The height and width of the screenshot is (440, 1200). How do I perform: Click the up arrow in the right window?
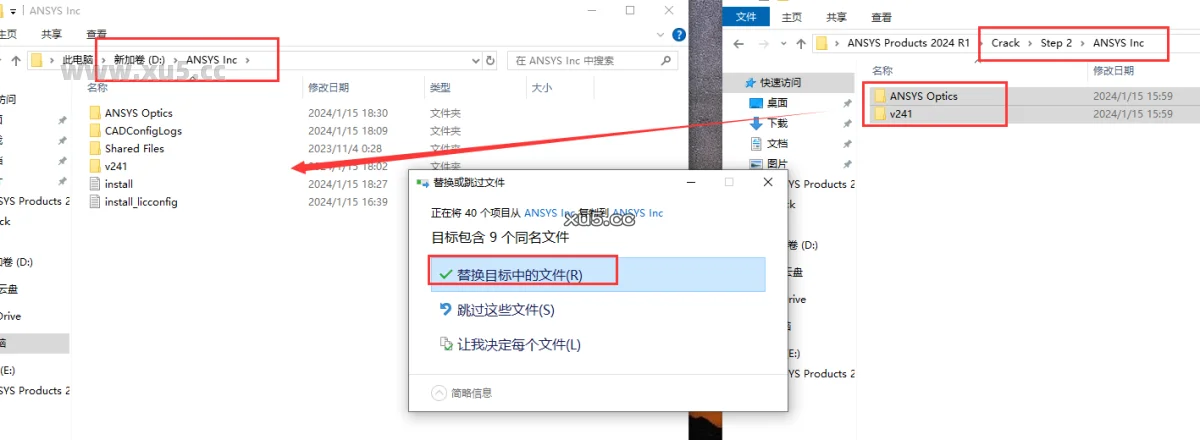click(800, 44)
